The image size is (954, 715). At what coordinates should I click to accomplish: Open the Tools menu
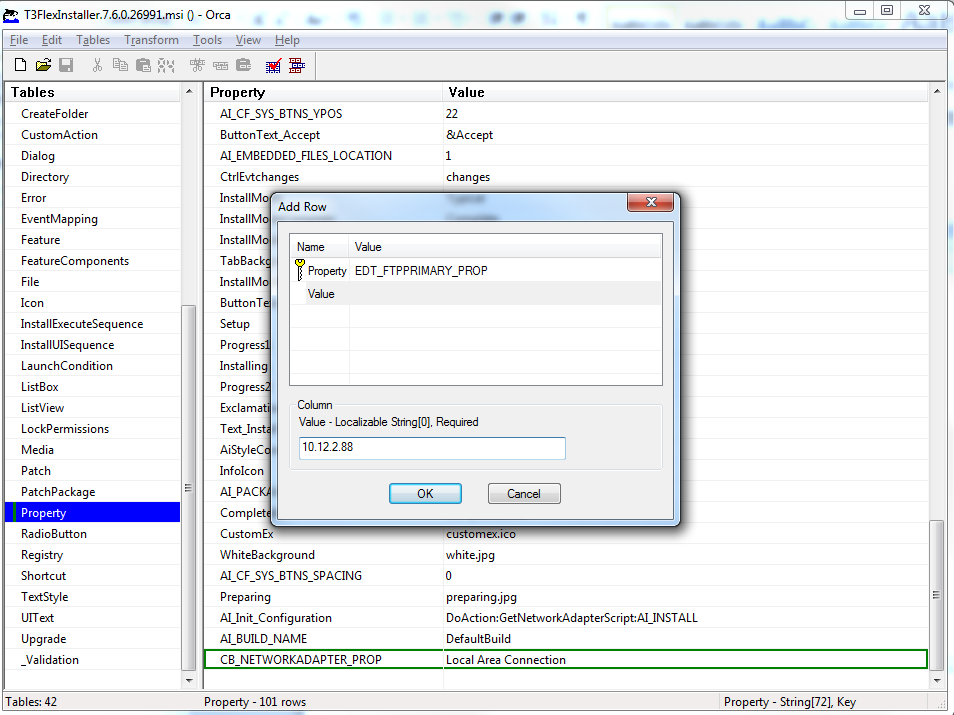click(207, 40)
